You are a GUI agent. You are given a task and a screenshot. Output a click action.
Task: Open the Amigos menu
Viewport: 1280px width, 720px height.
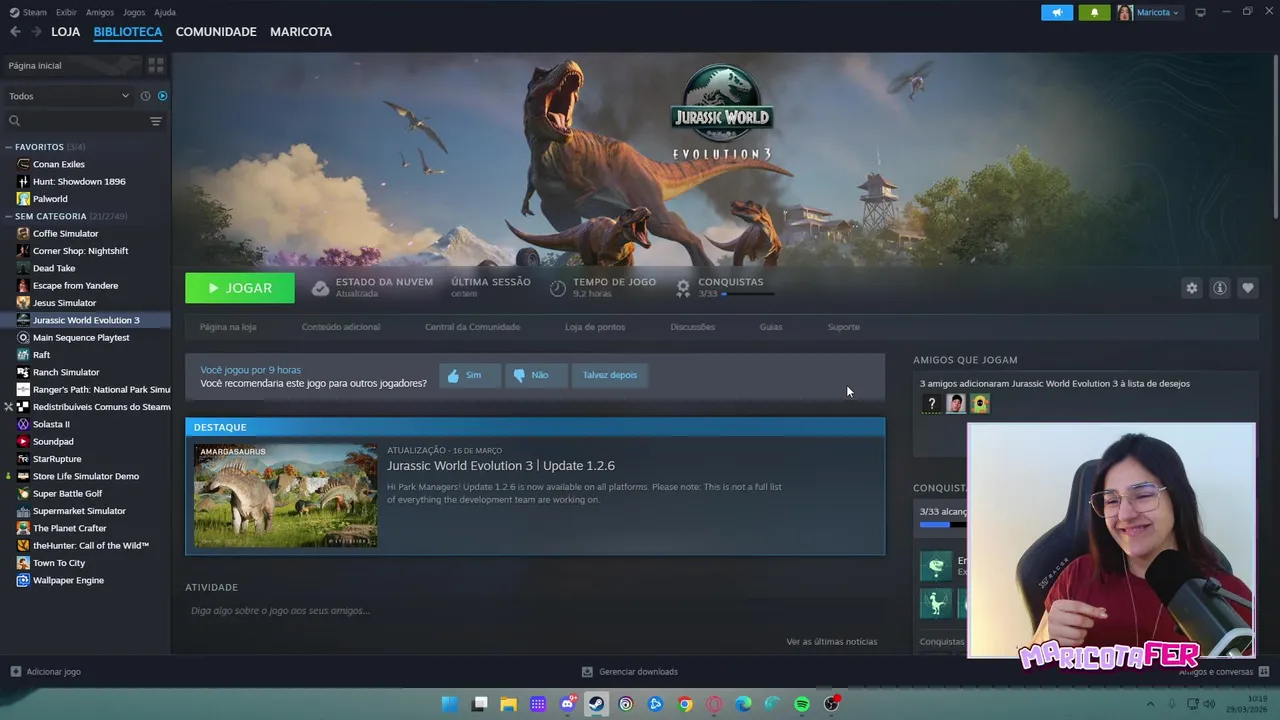click(x=100, y=12)
